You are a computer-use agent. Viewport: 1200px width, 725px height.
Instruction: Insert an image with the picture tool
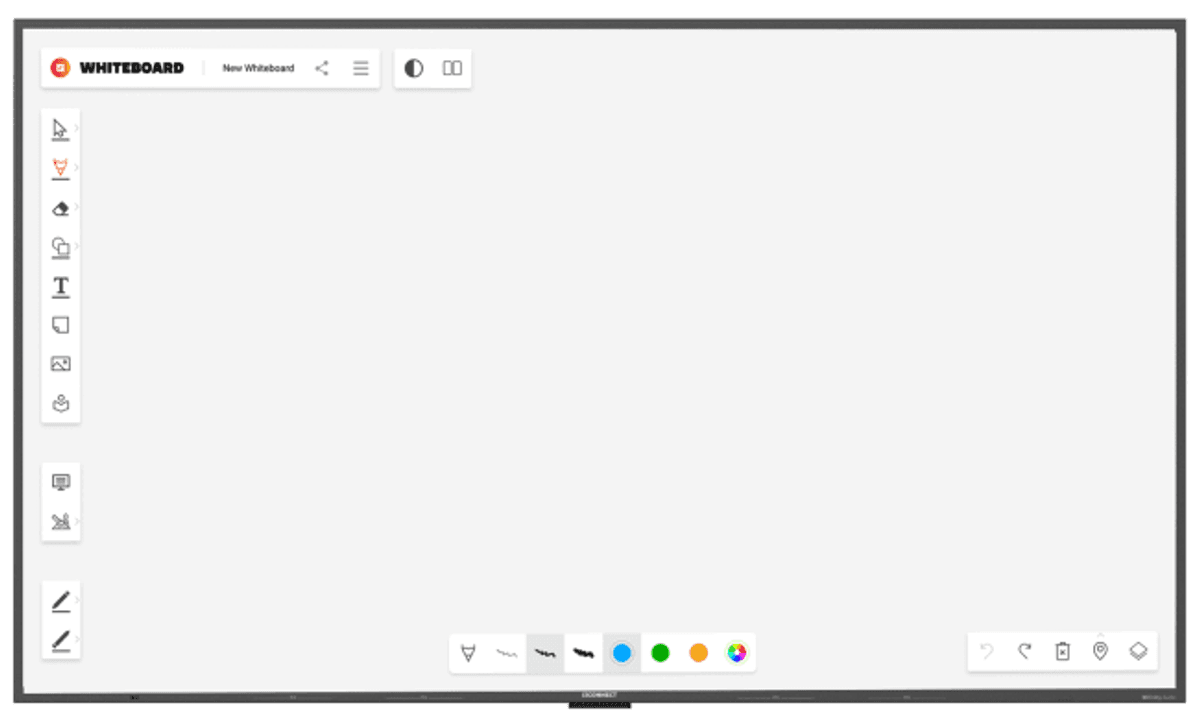60,364
